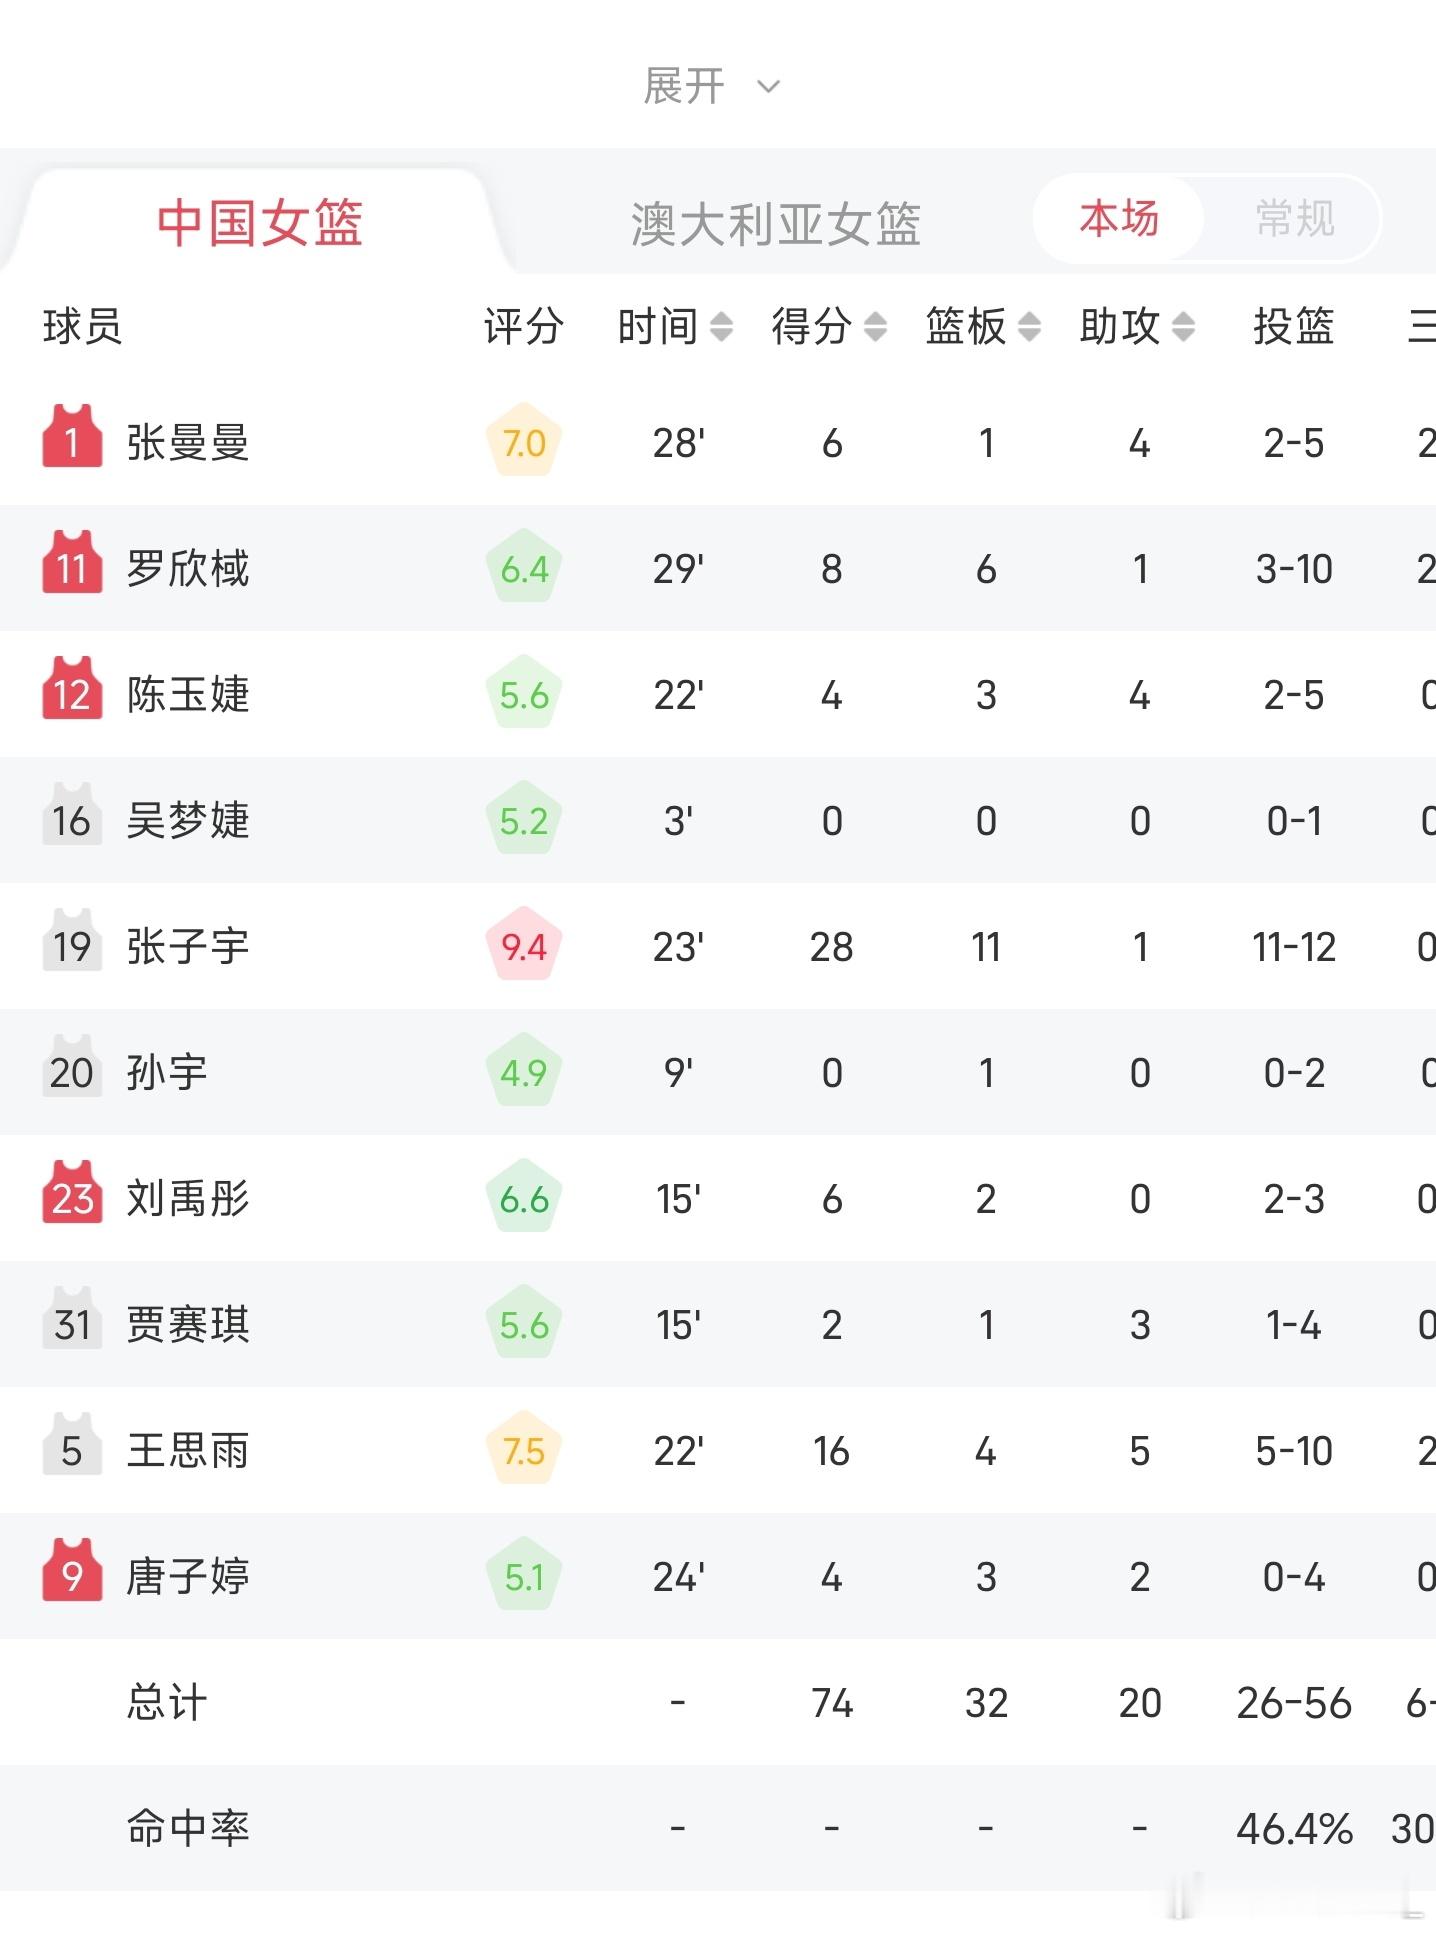Click the red number 23 jersey icon

pyautogui.click(x=72, y=1192)
